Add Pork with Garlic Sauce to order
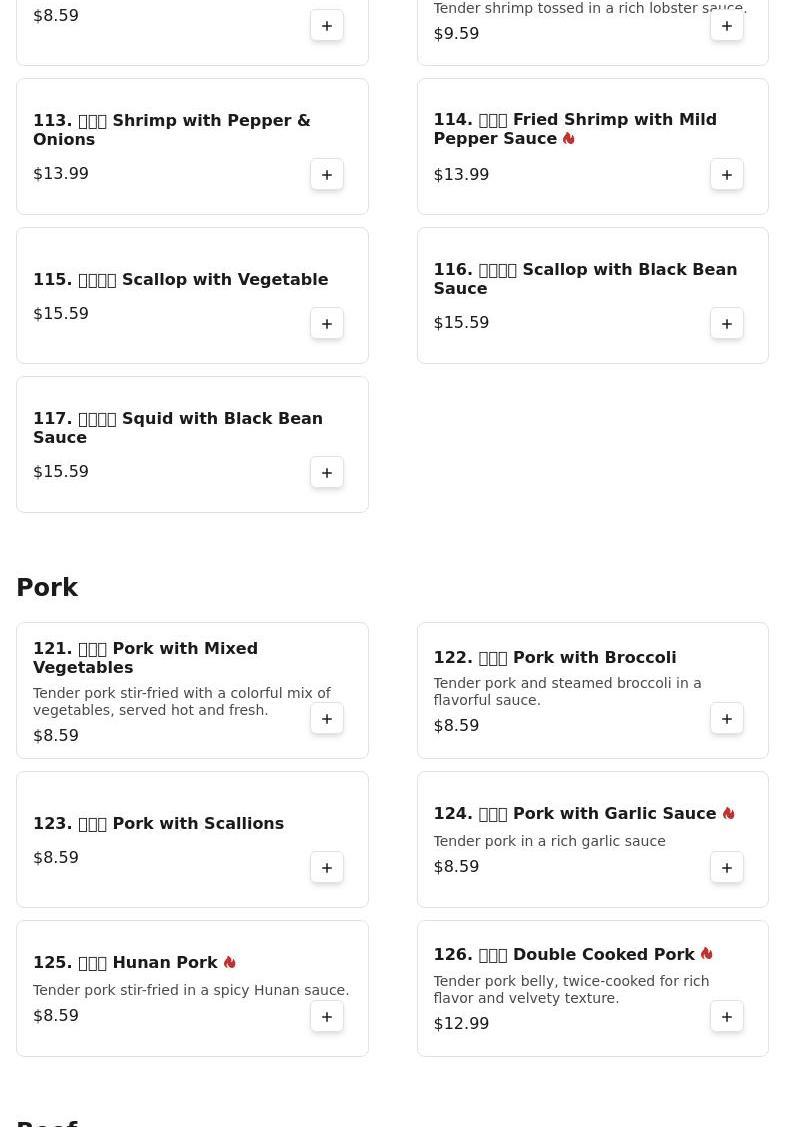785x1127 pixels. click(727, 868)
